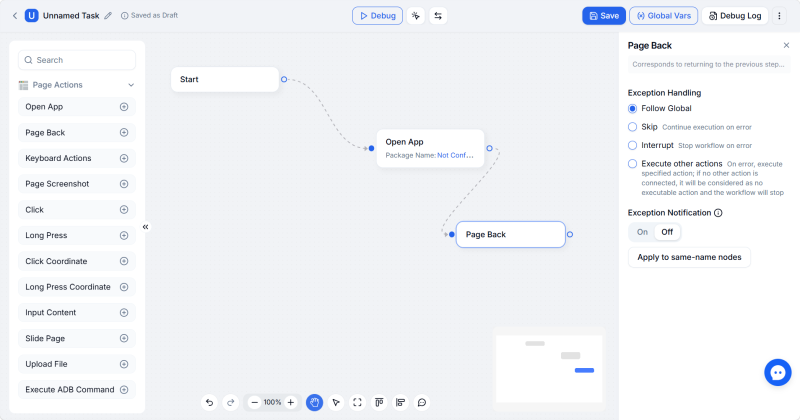Close the Page Back properties panel
Screen dimensions: 800x420
[786, 45]
